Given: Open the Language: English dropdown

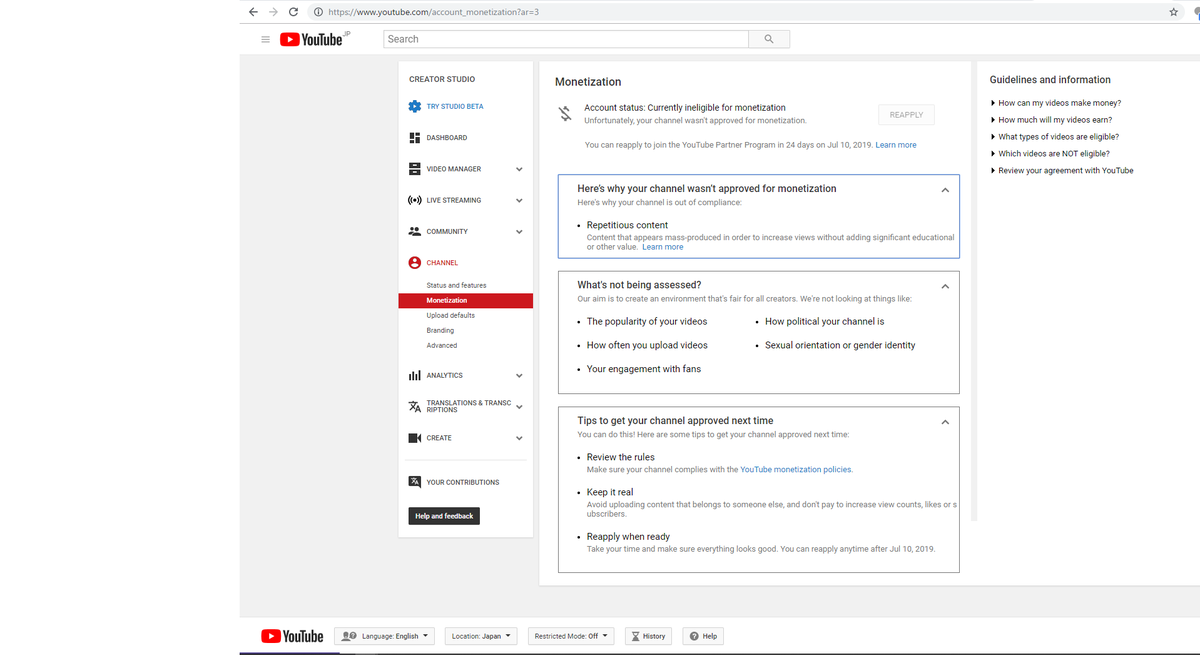Looking at the screenshot, I should coord(384,636).
